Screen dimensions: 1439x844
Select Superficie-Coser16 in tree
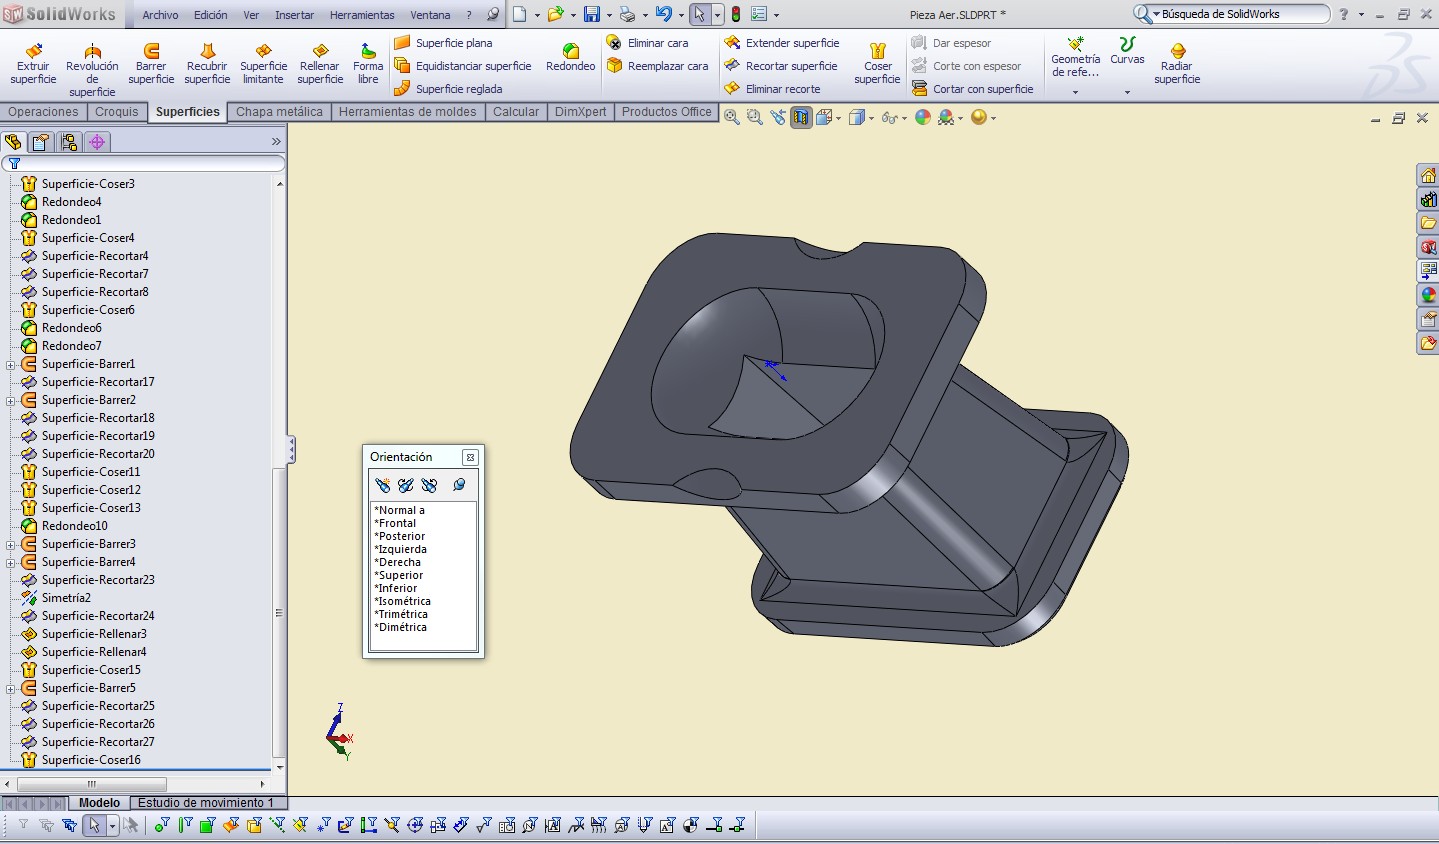pyautogui.click(x=91, y=760)
